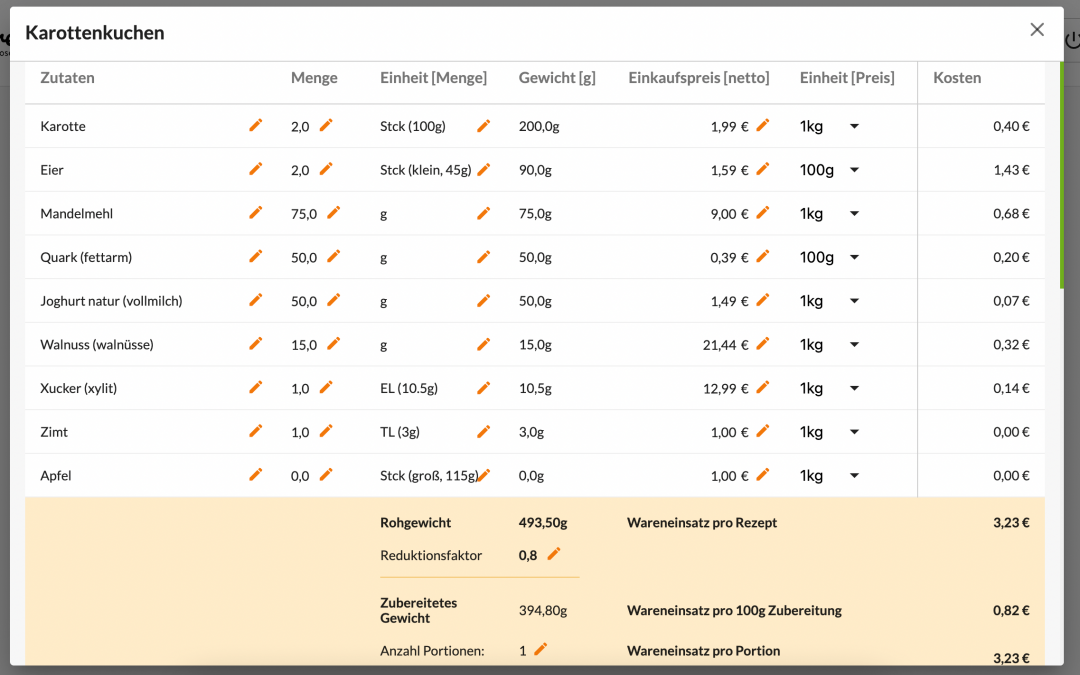Click the Zutaten column header
The image size is (1080, 675).
[x=67, y=78]
